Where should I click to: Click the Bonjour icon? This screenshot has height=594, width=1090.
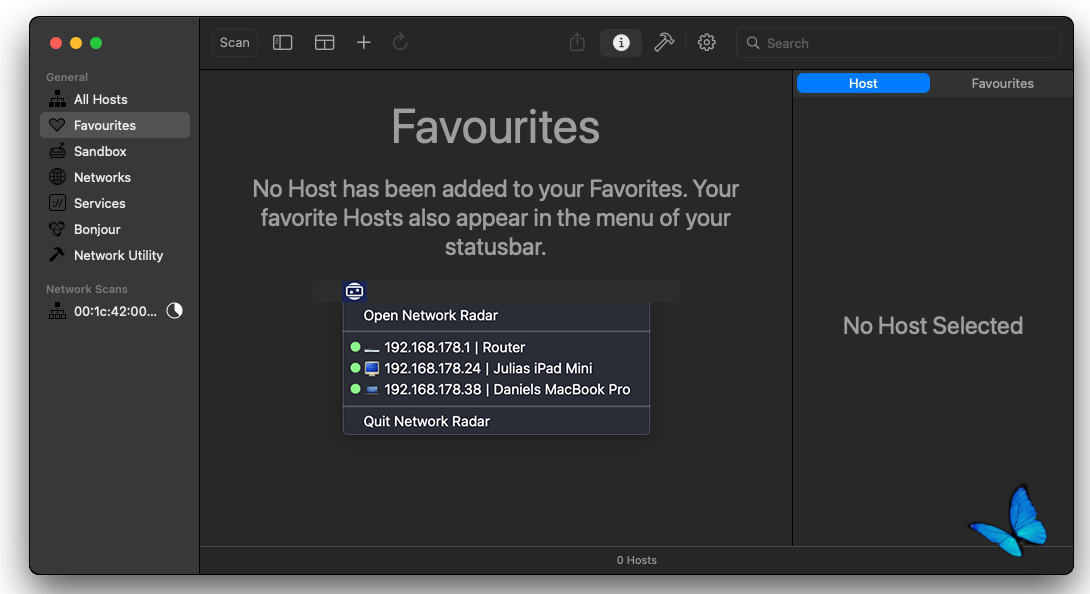(57, 229)
